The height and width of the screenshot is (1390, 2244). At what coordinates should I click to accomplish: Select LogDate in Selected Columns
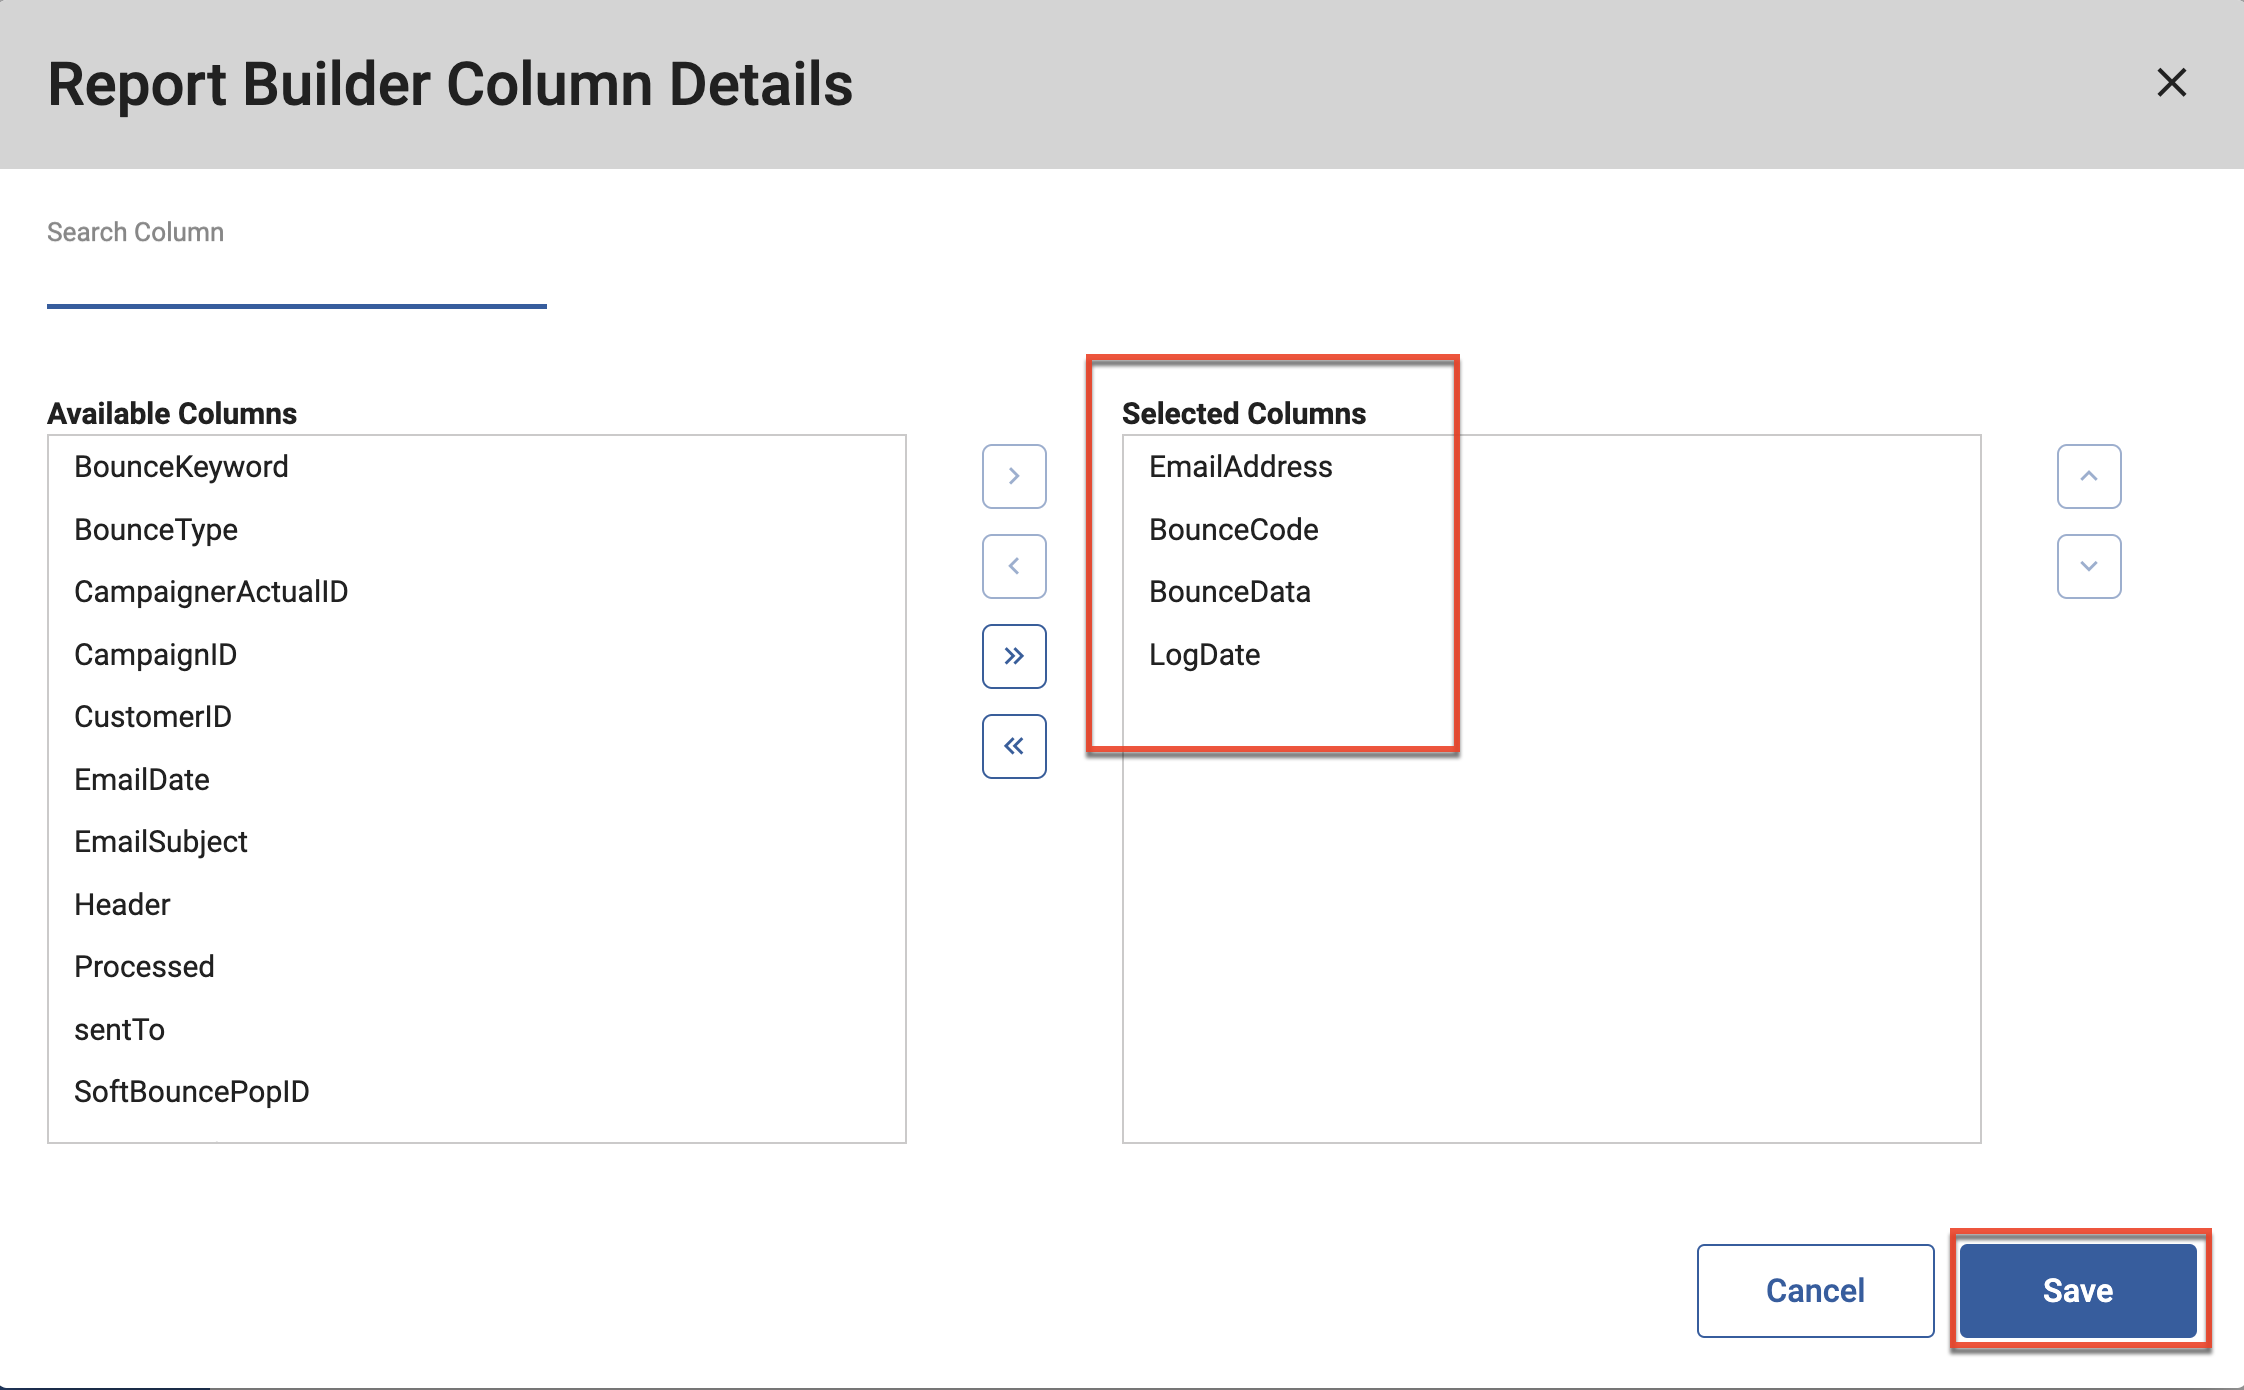coord(1206,654)
